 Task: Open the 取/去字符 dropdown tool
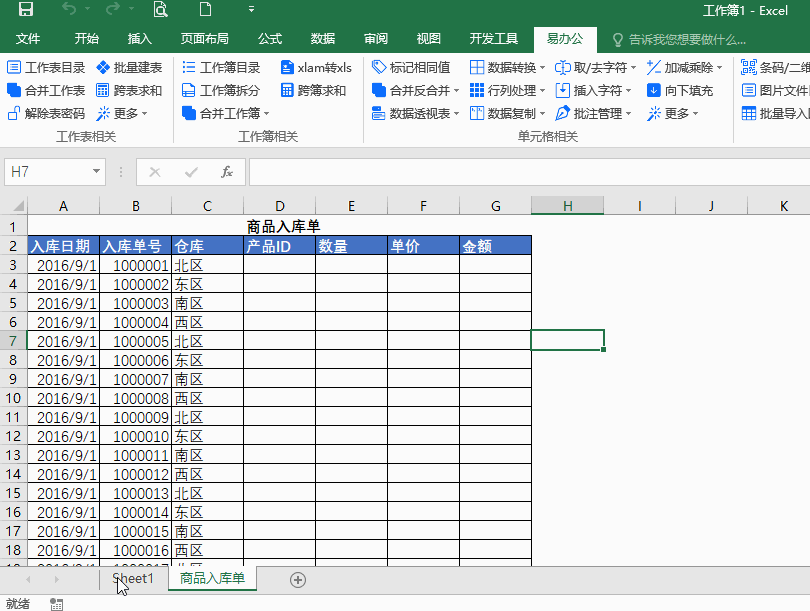[x=596, y=68]
